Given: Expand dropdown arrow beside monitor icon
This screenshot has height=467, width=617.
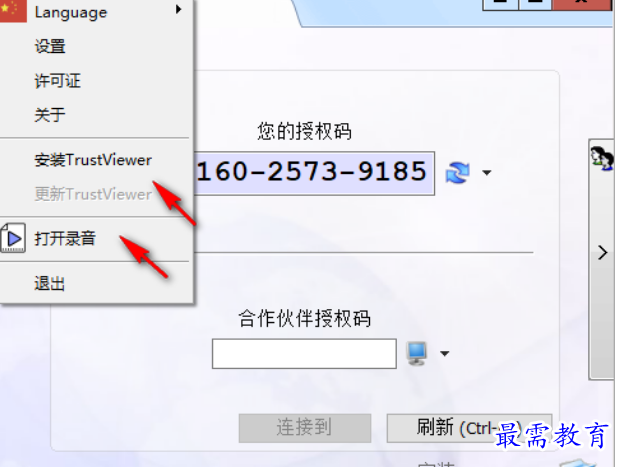Looking at the screenshot, I should 445,354.
